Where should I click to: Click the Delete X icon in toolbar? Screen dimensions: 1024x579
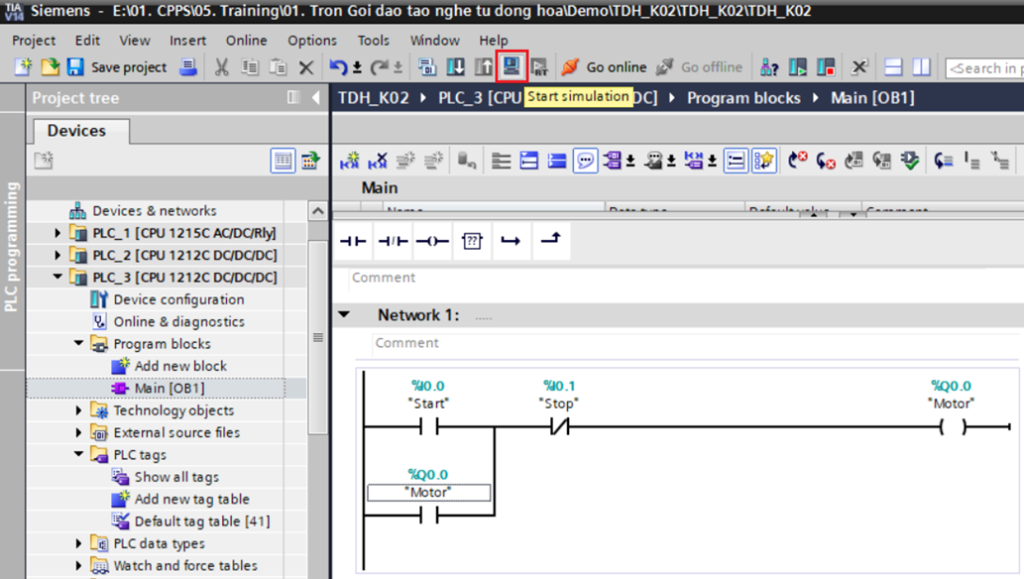(x=306, y=68)
